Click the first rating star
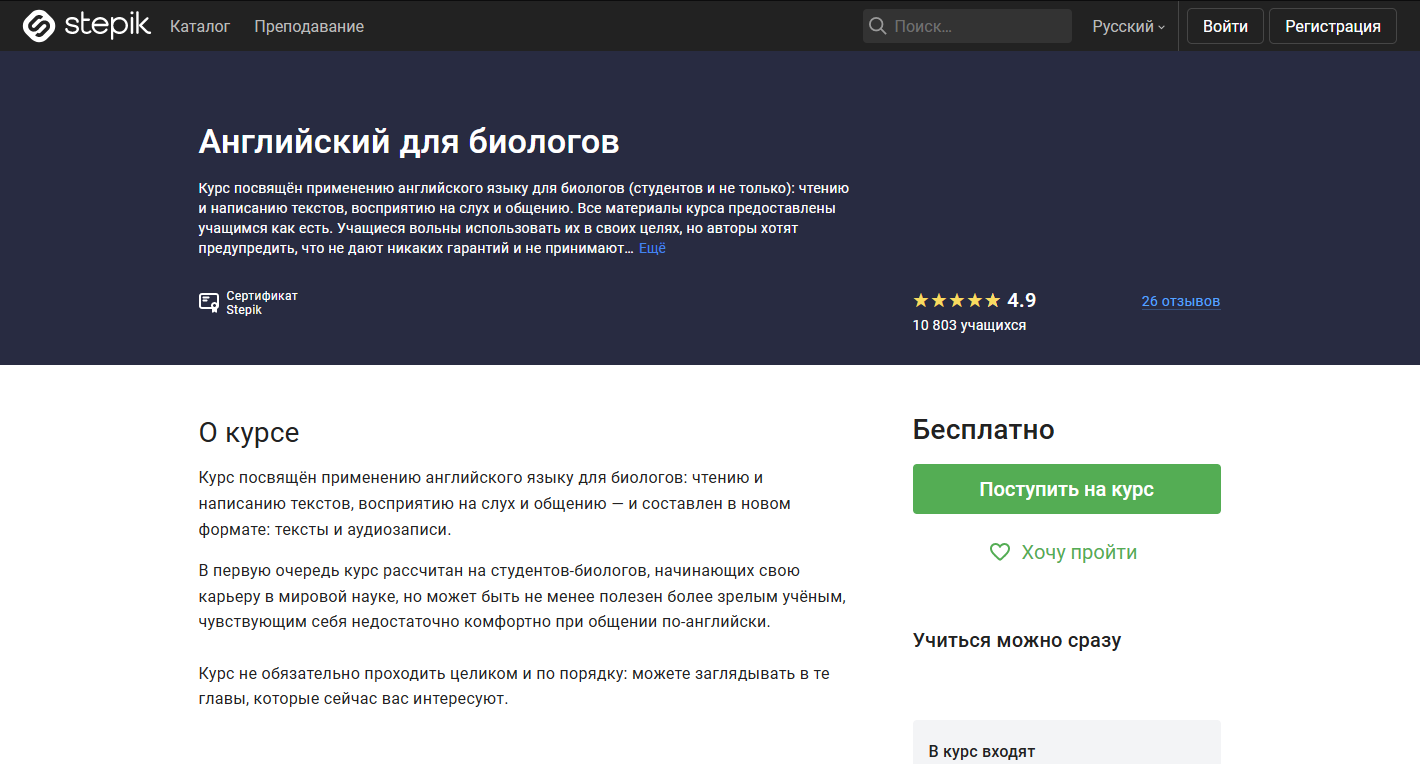The width and height of the screenshot is (1420, 764). pos(919,299)
